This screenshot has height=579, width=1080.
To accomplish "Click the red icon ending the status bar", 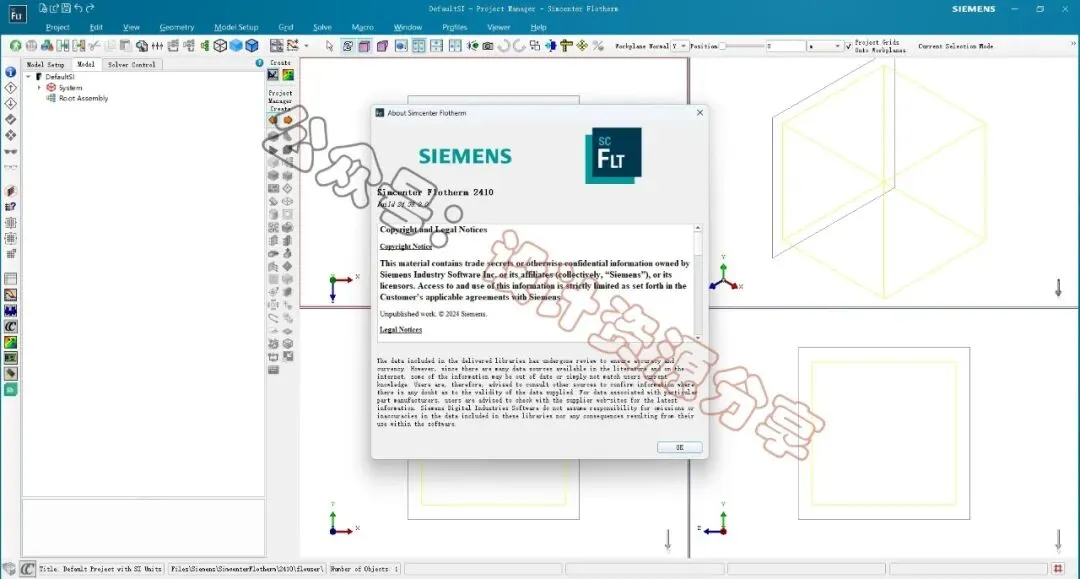I will [1059, 569].
